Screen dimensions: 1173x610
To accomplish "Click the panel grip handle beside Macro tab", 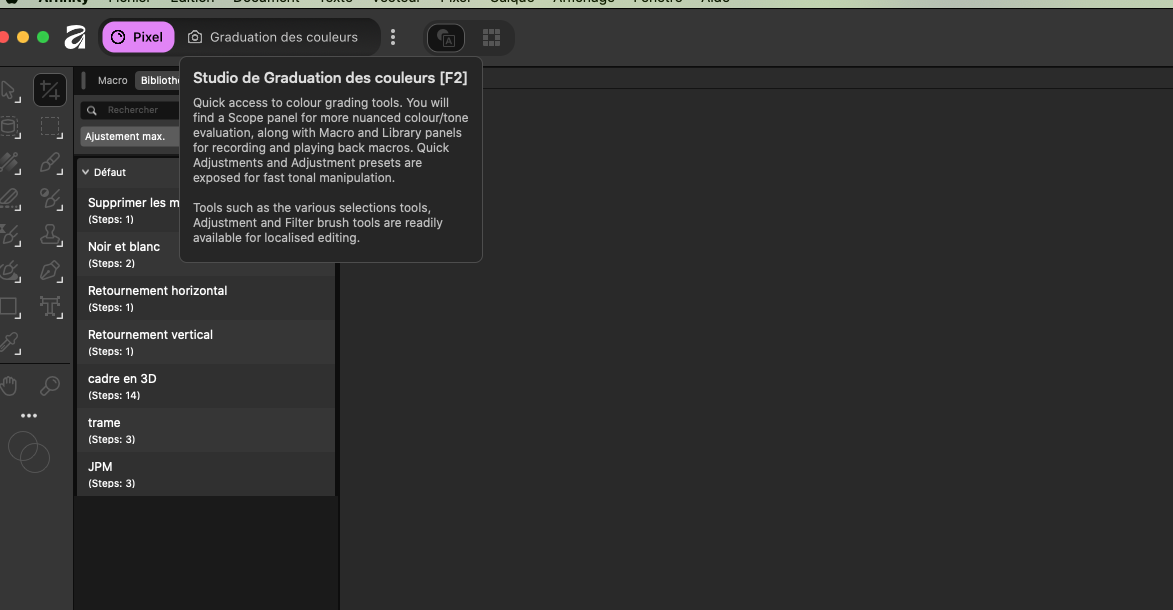I will click(84, 80).
